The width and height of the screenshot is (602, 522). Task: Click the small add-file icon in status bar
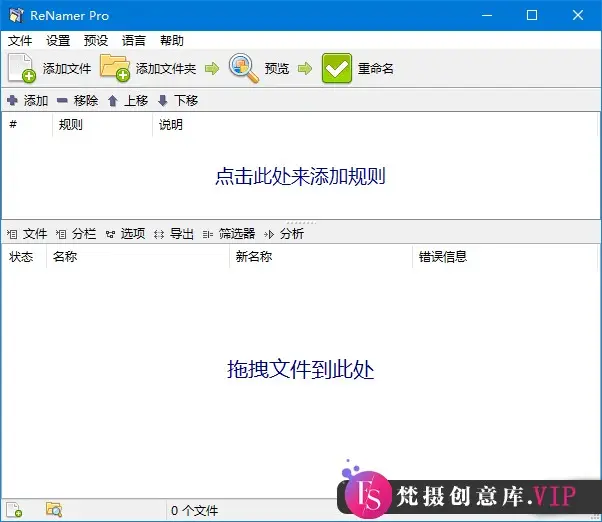(x=15, y=510)
